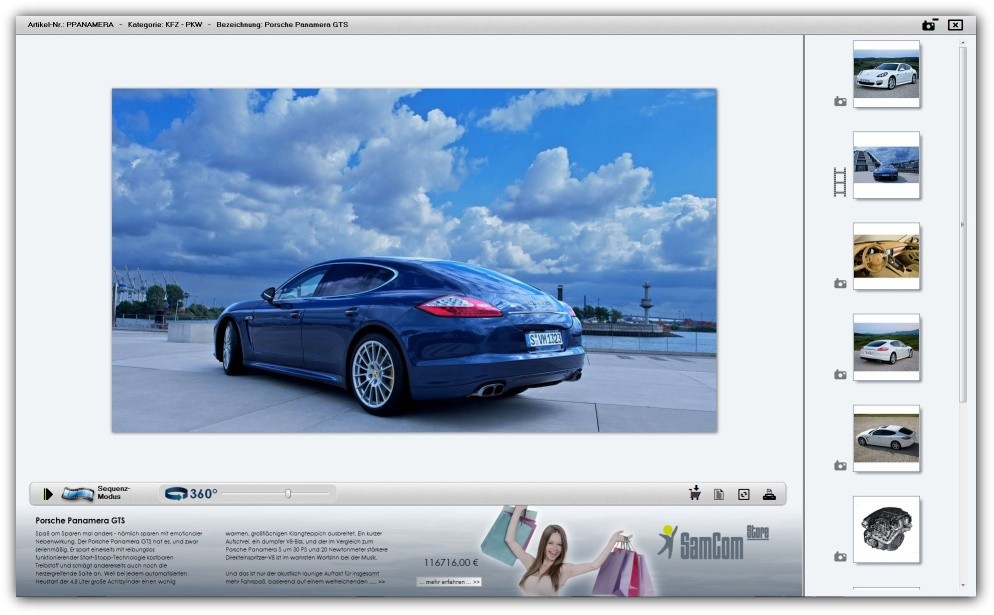
Task: Select the white Porsche top-side view thumbnail
Action: [886, 438]
